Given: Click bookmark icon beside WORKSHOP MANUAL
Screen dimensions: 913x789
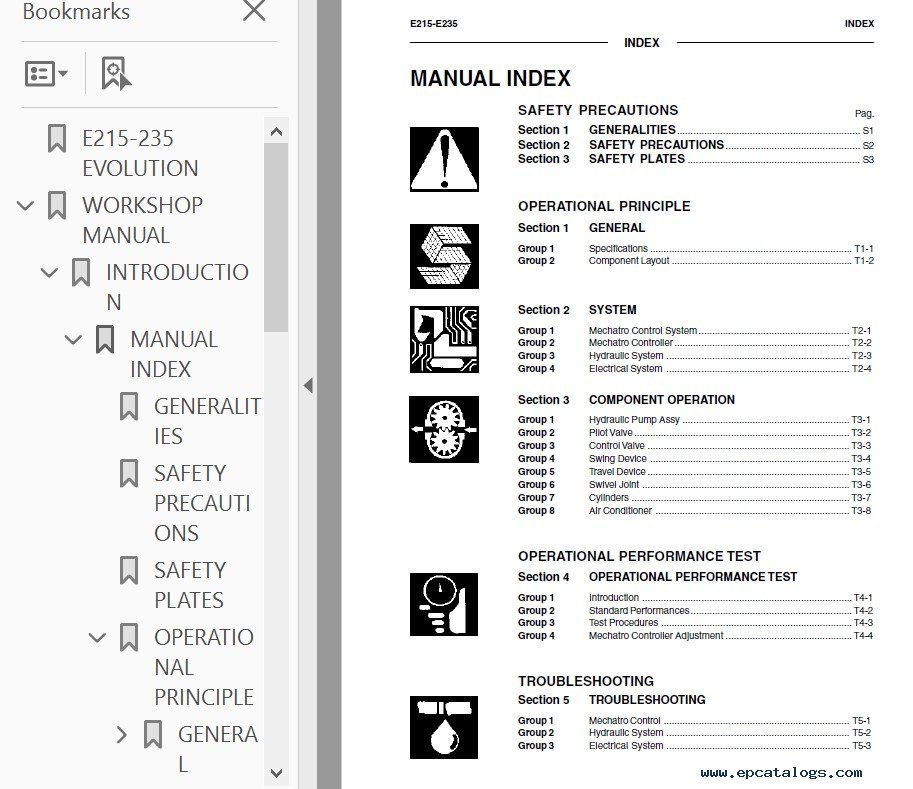Looking at the screenshot, I should click(56, 206).
